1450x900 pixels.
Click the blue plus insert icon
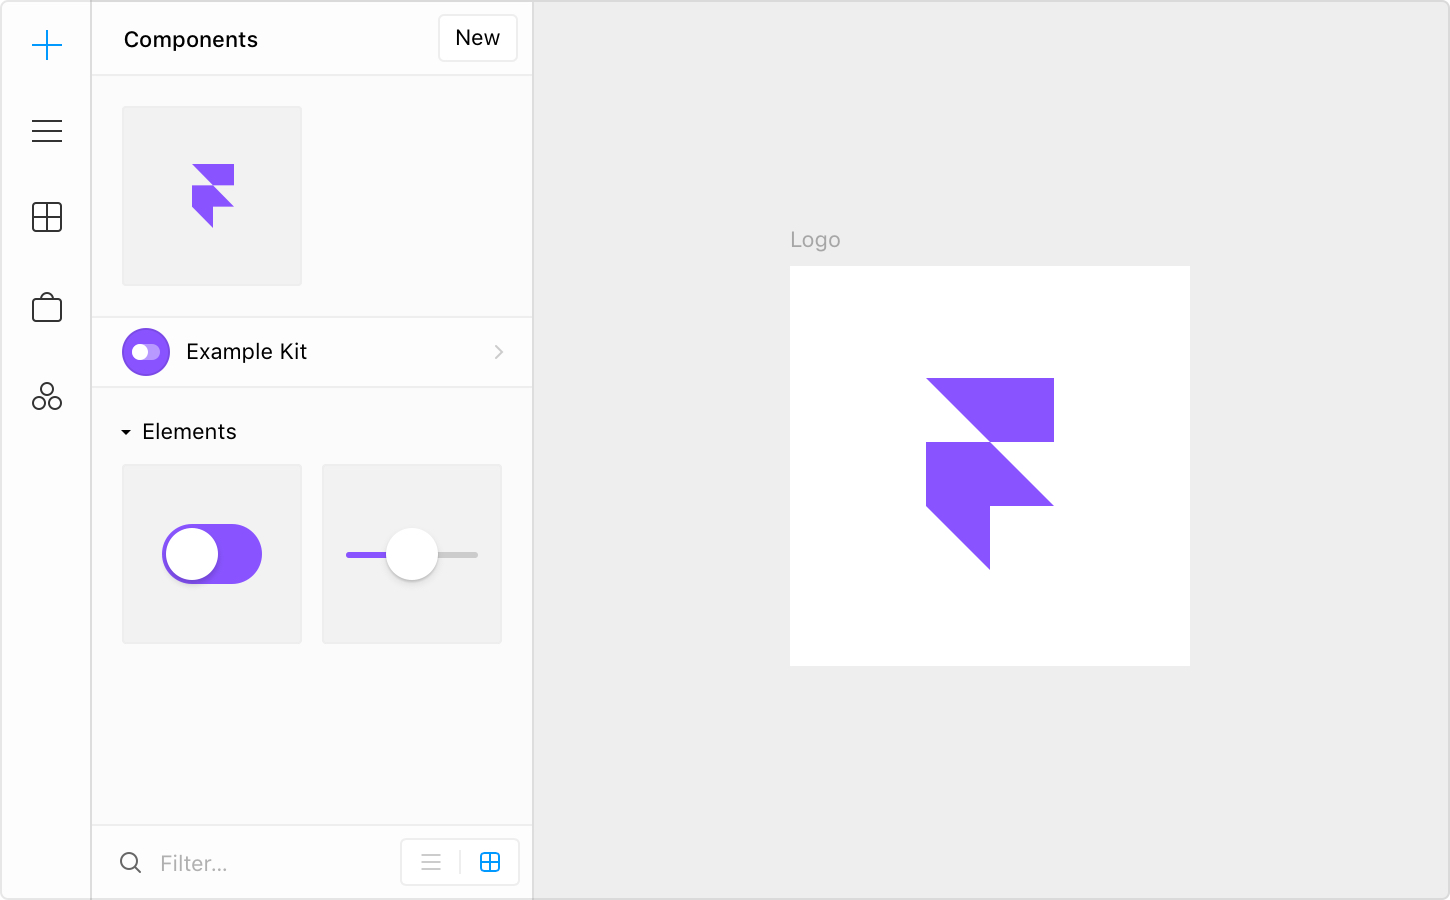point(47,45)
